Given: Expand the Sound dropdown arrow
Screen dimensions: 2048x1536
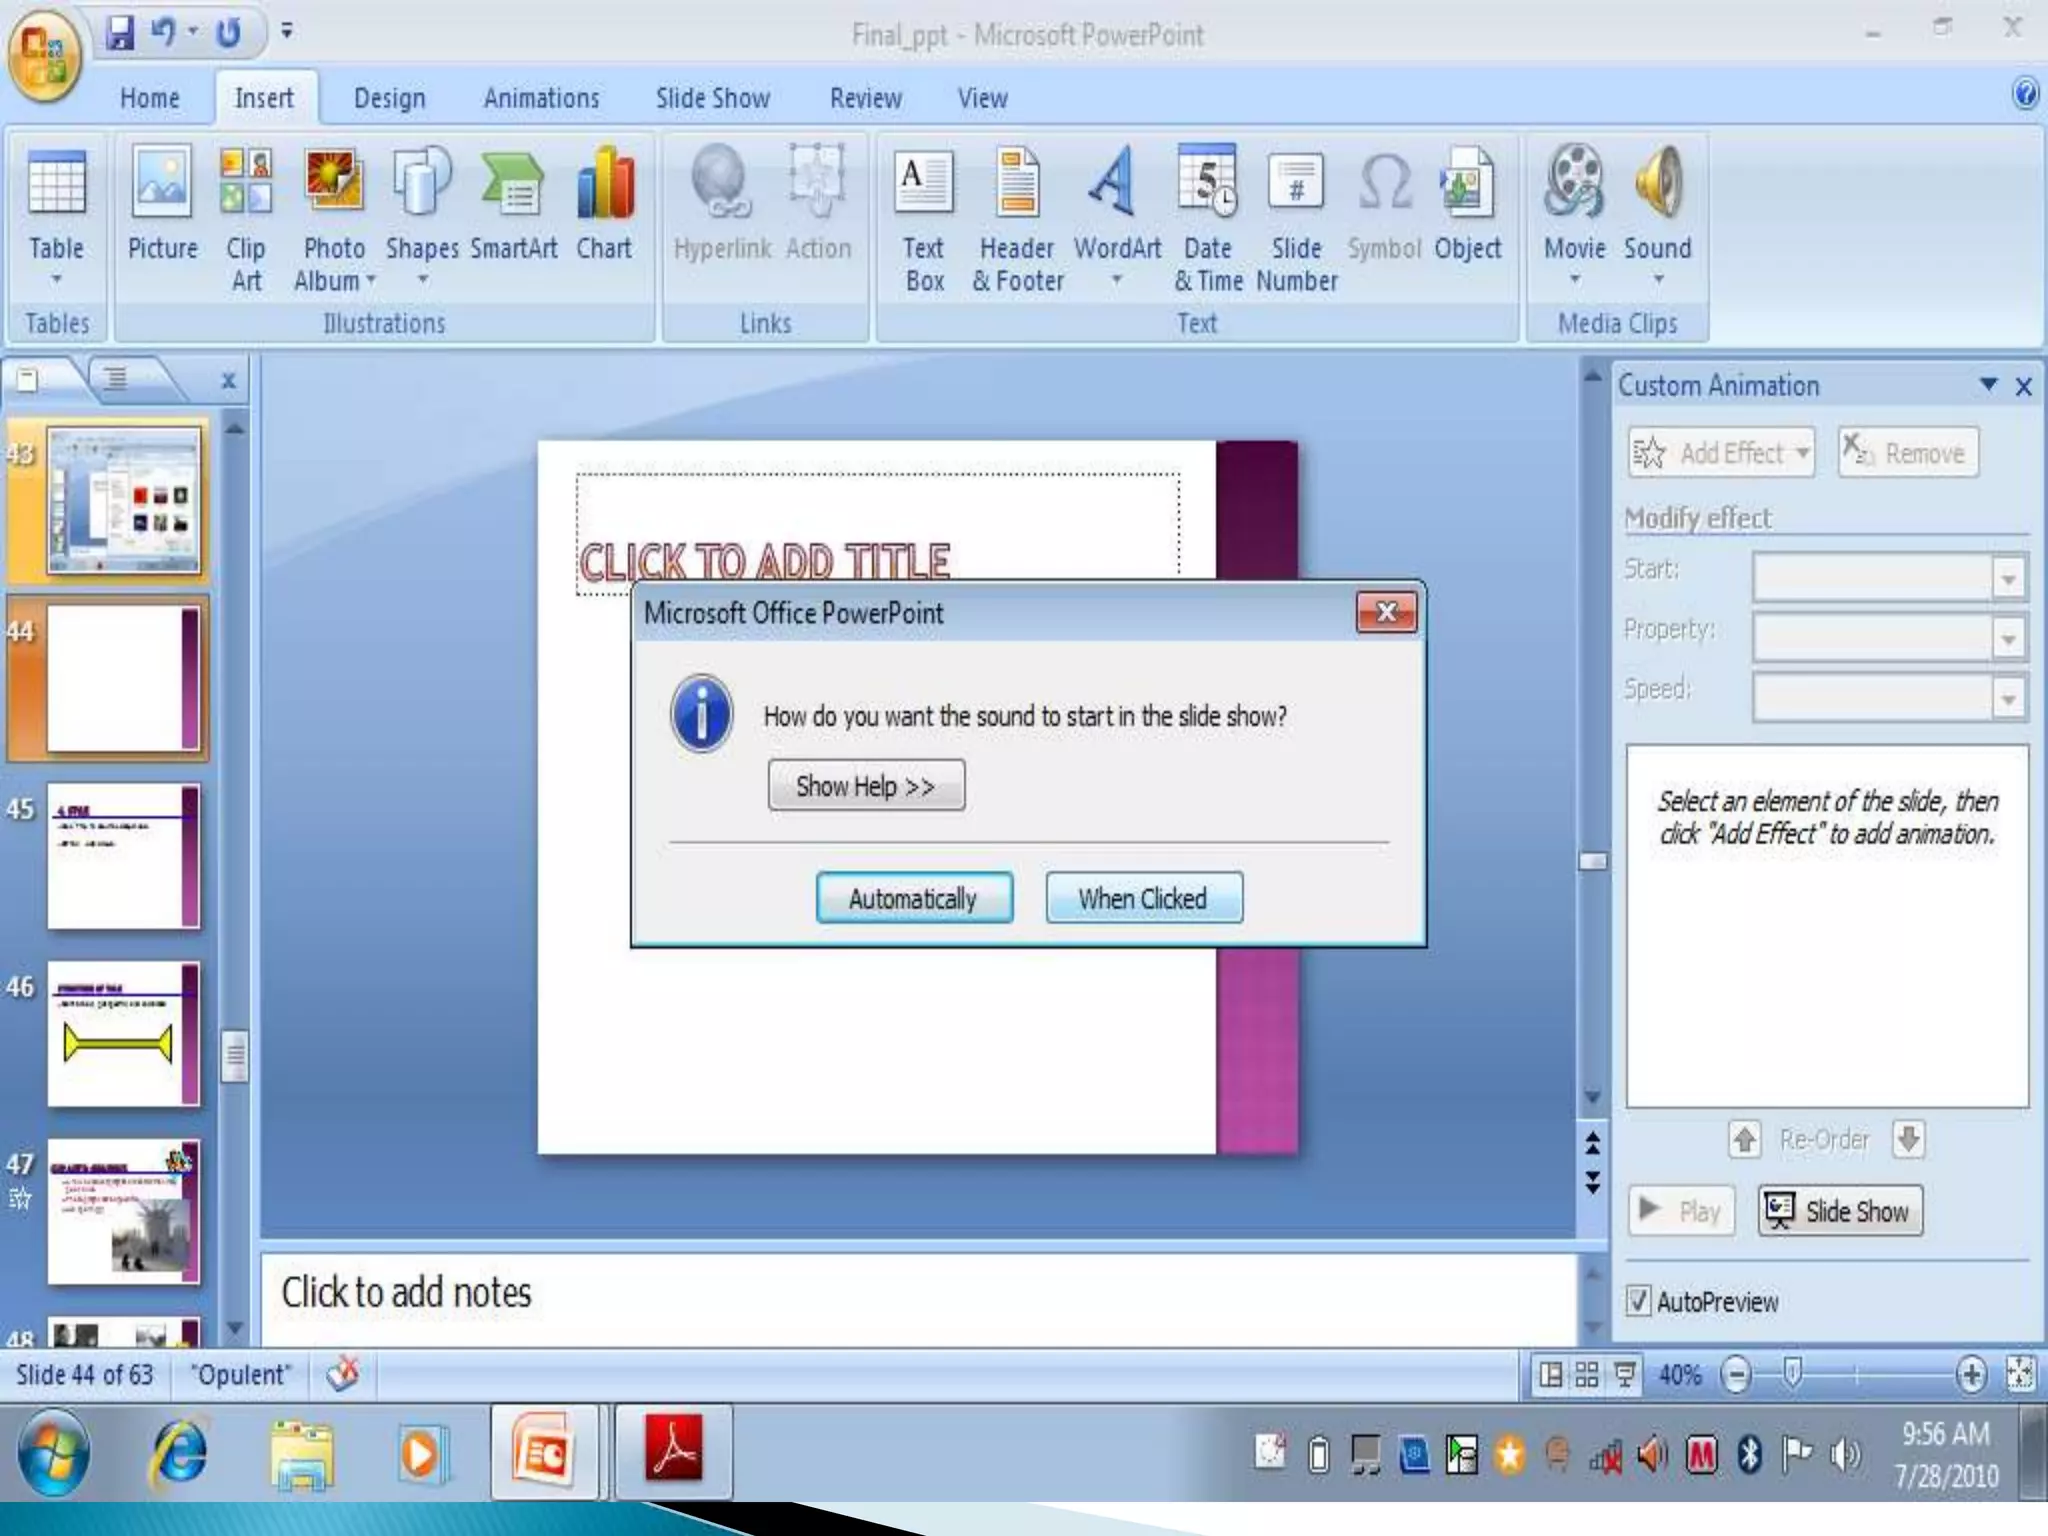Looking at the screenshot, I should 1657,280.
